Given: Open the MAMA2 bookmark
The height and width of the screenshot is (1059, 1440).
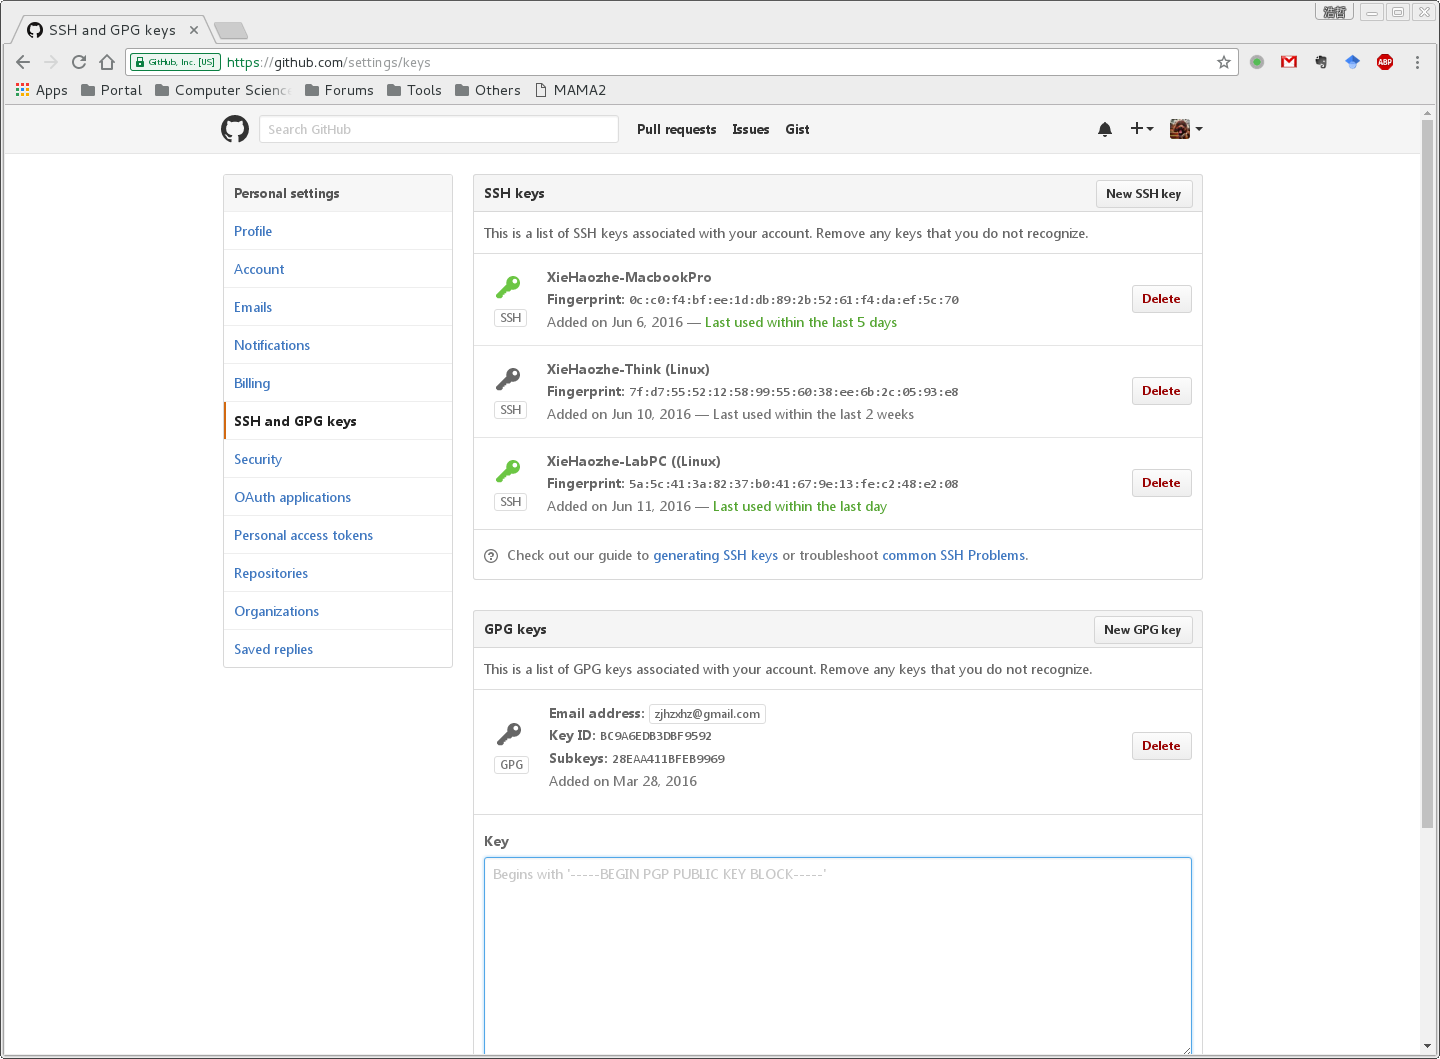Looking at the screenshot, I should coord(570,90).
